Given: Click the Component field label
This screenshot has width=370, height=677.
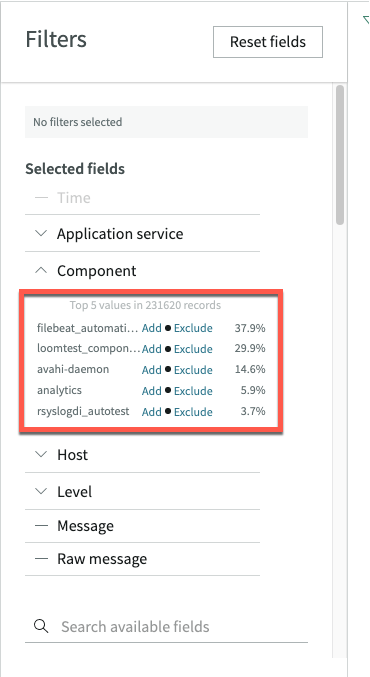Looking at the screenshot, I should tap(97, 271).
